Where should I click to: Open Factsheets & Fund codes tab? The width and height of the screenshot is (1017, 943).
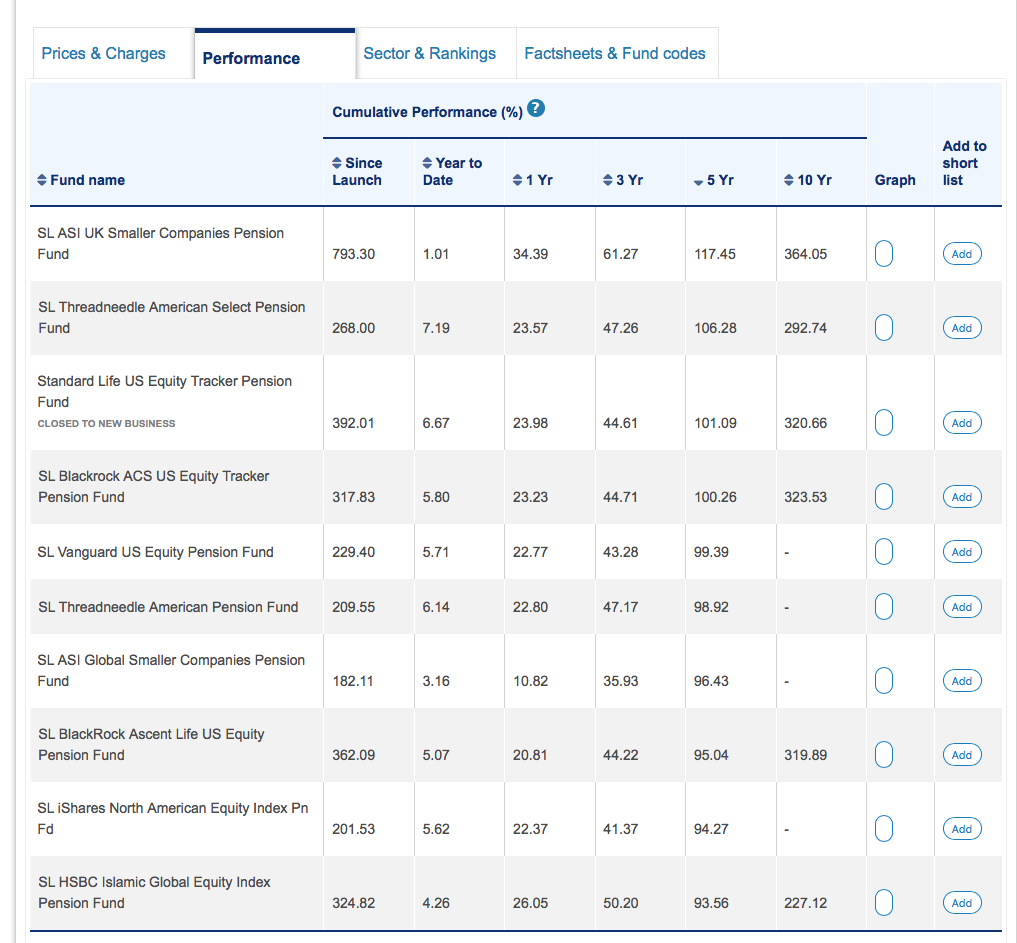(x=614, y=54)
